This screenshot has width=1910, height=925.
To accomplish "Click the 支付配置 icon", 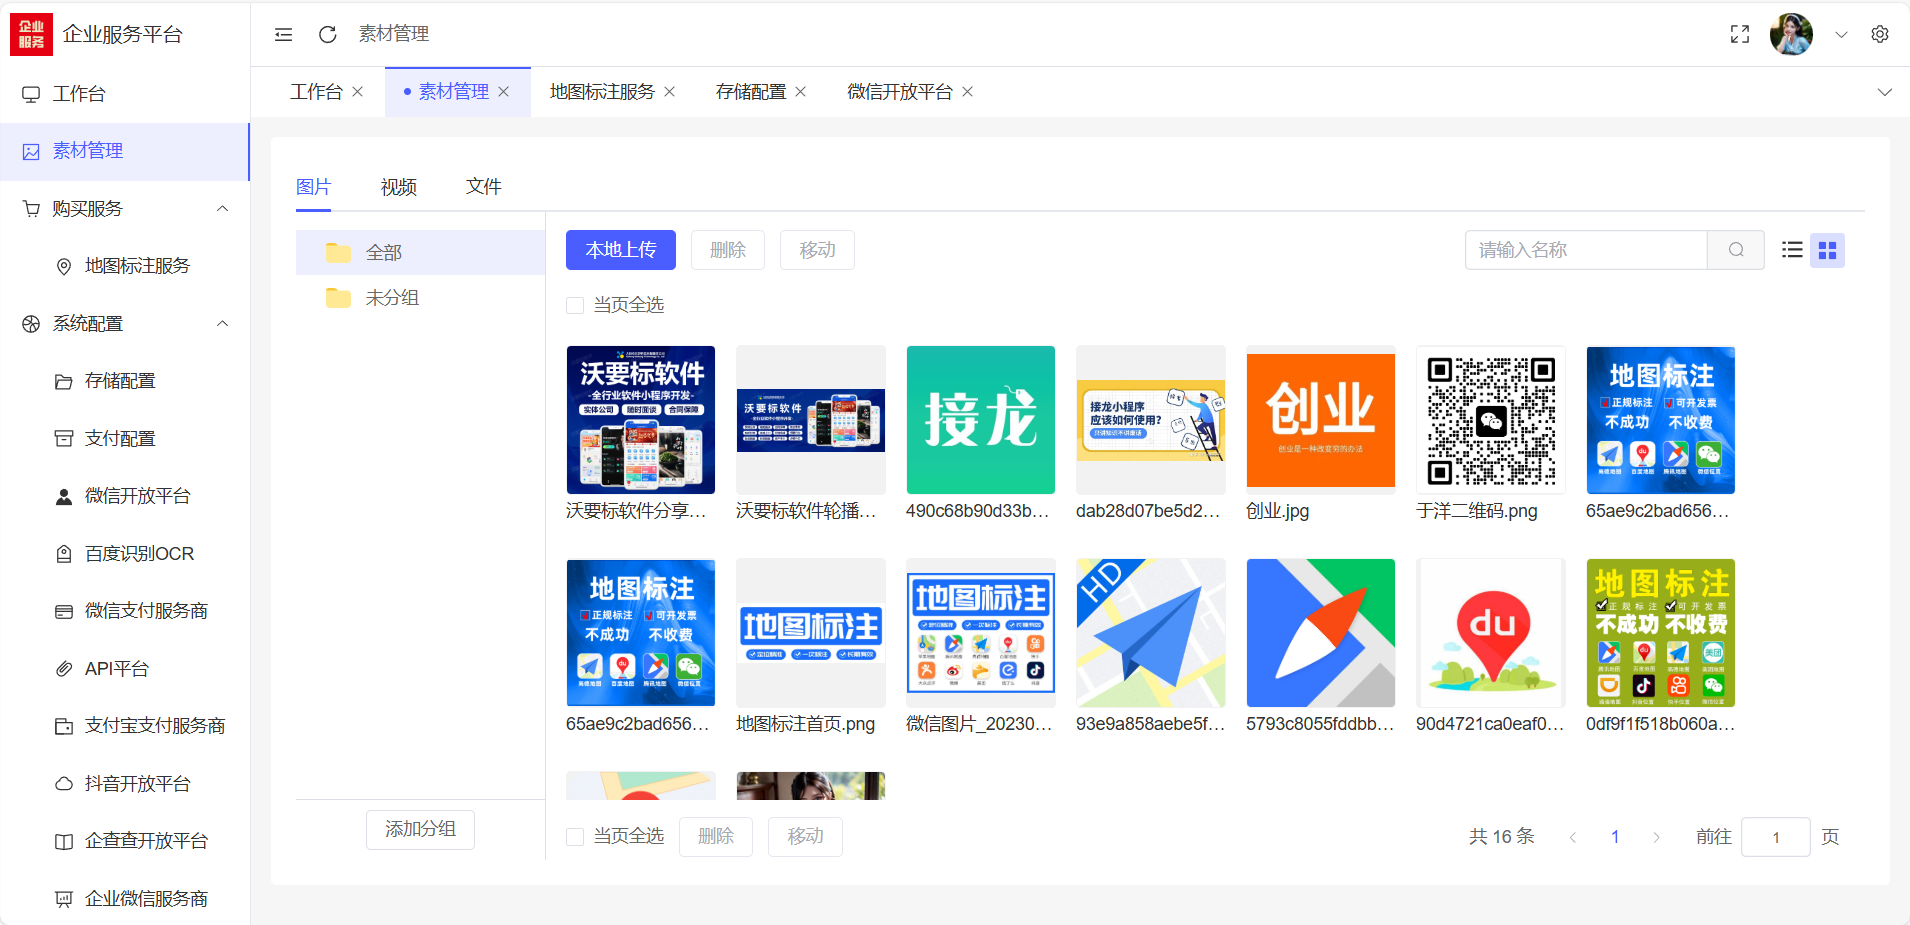I will click(64, 439).
